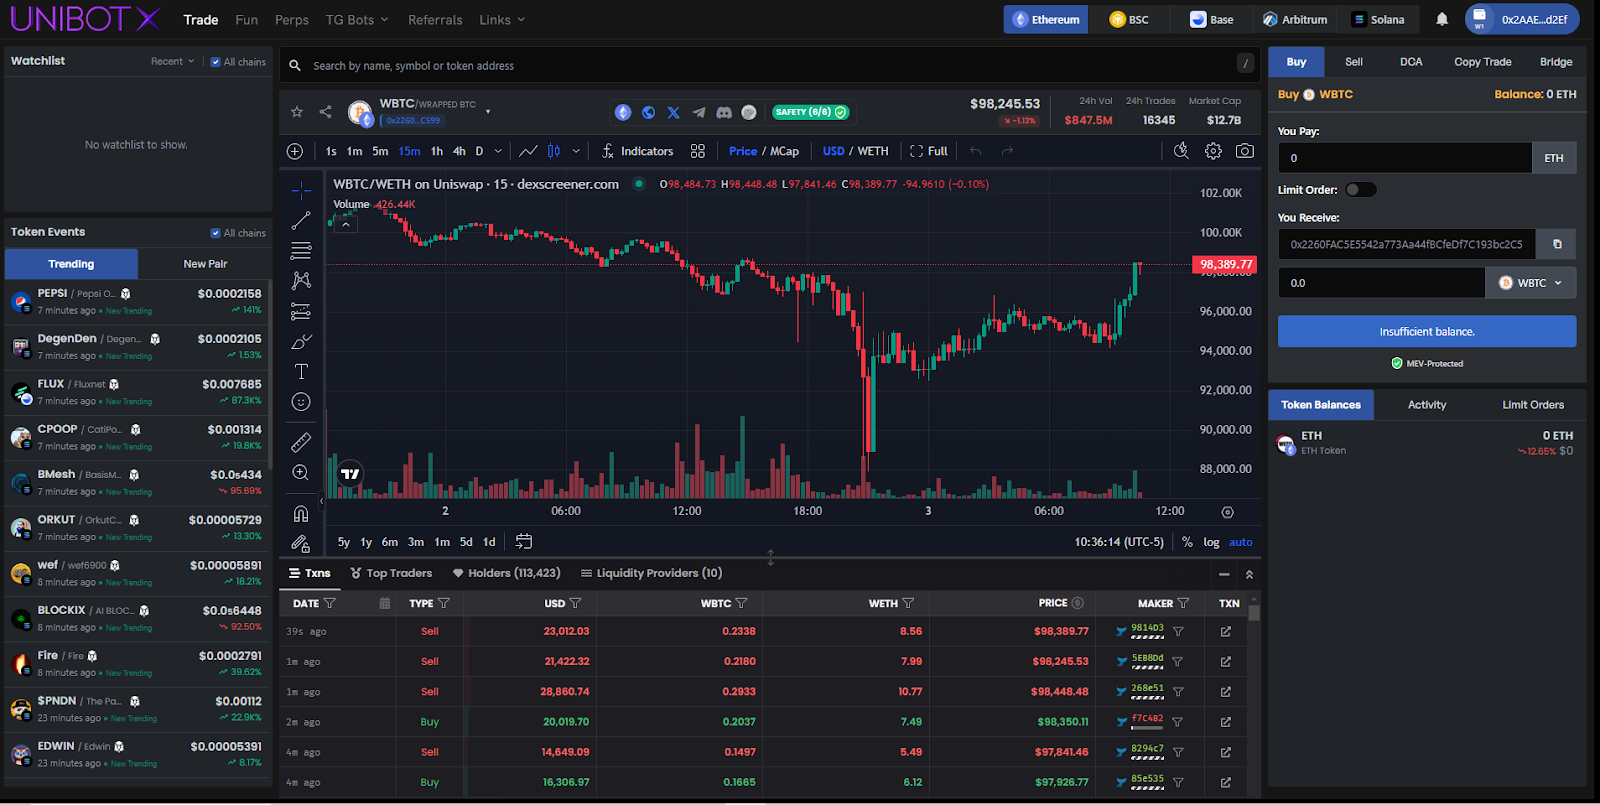Click the Insufficient balance button
Image resolution: width=1600 pixels, height=805 pixels.
click(1427, 331)
